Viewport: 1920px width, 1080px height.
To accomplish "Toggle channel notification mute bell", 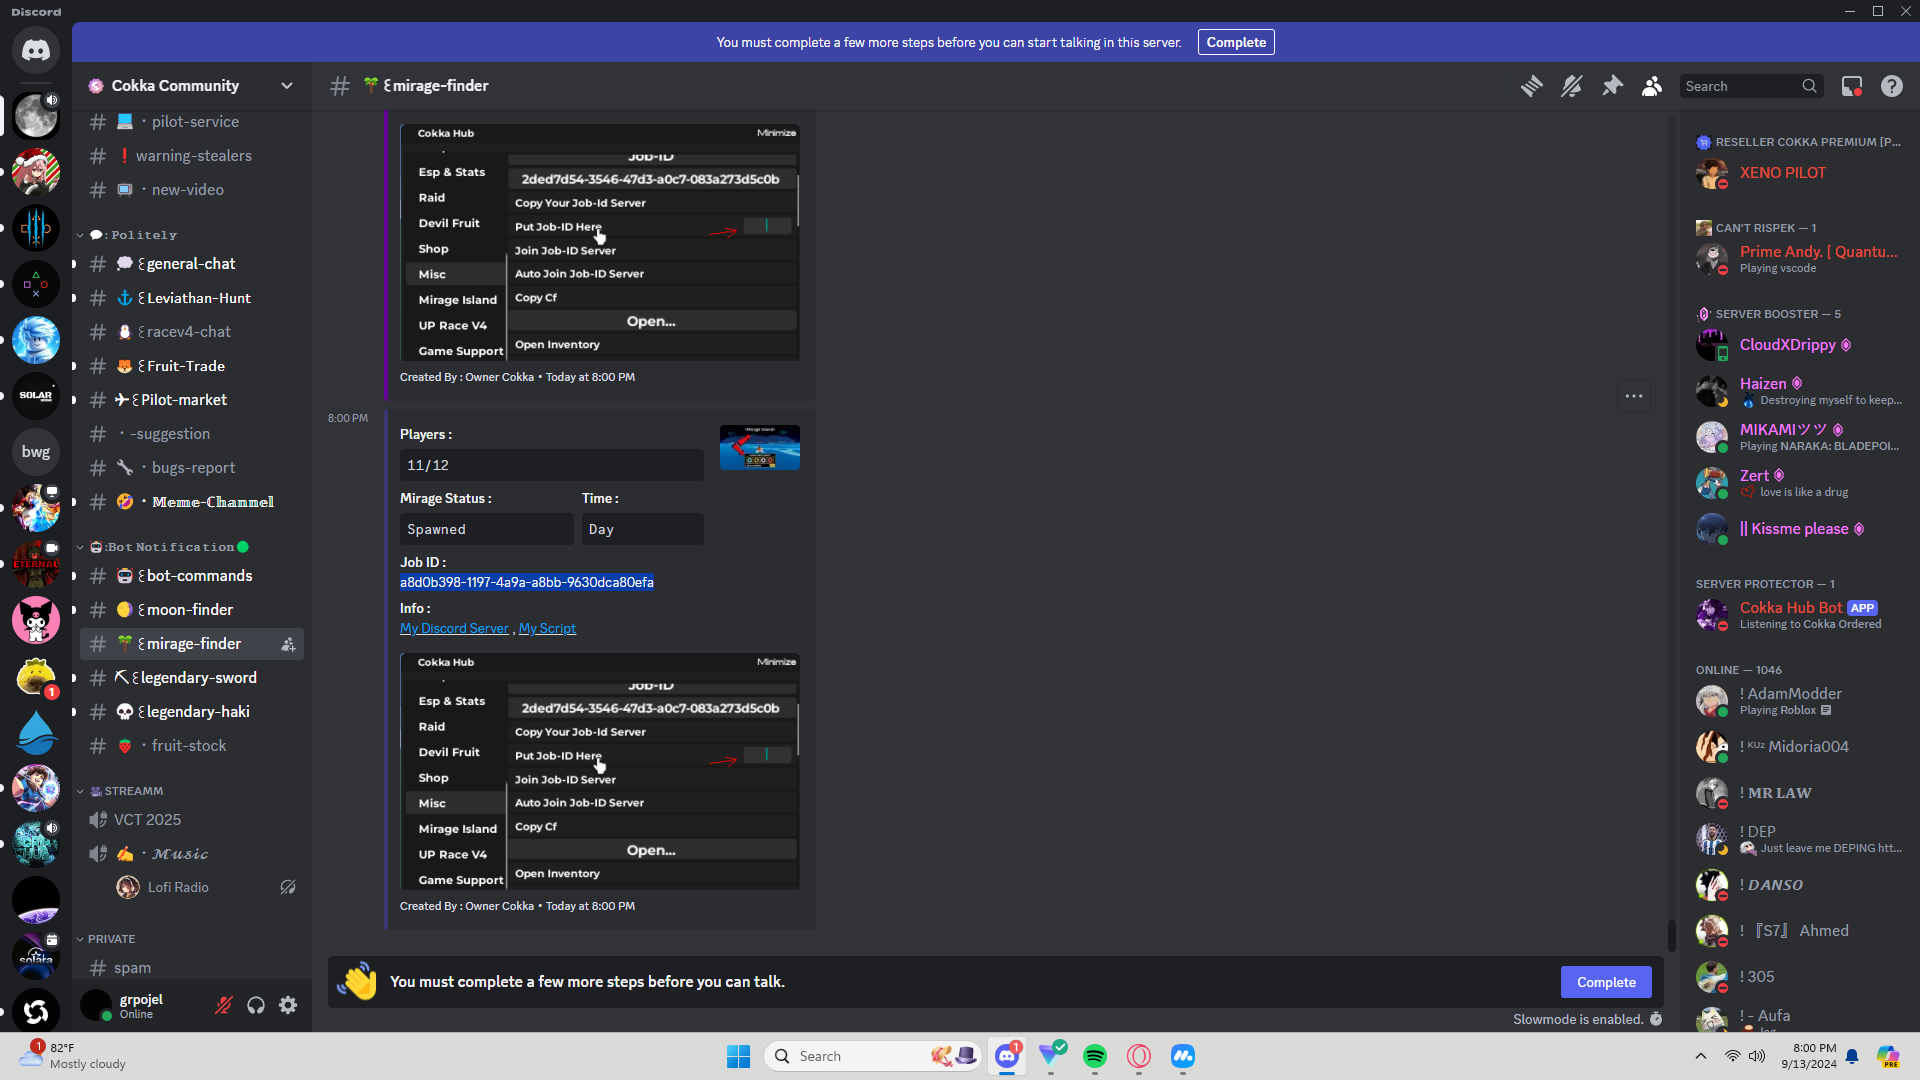I will [x=1571, y=86].
